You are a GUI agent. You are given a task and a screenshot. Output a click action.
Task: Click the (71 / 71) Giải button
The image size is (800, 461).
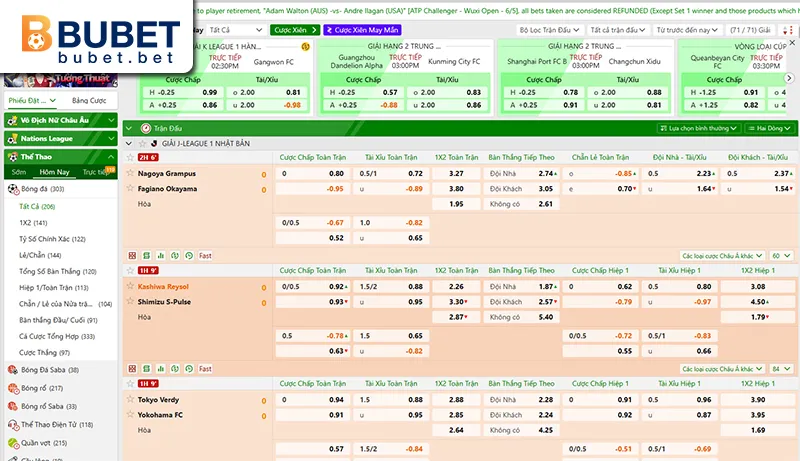click(750, 30)
